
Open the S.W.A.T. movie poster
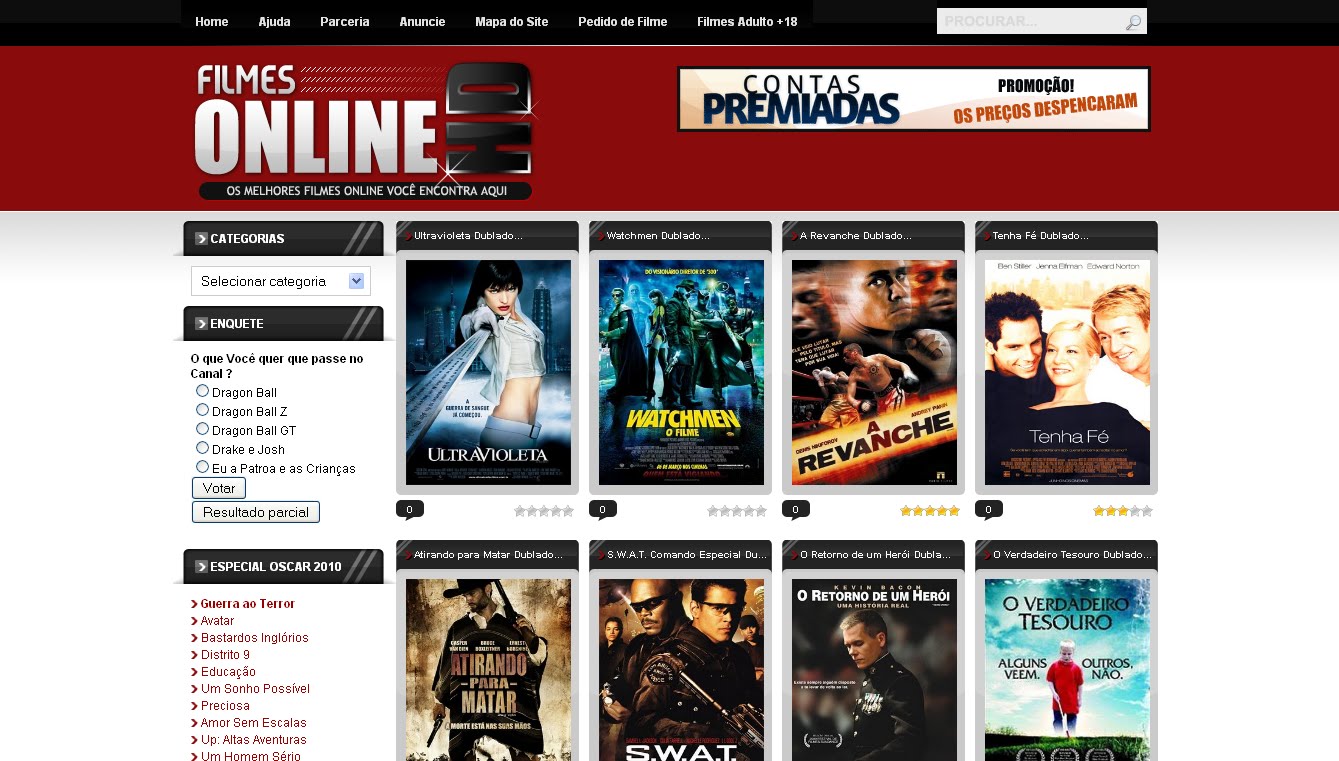(681, 670)
